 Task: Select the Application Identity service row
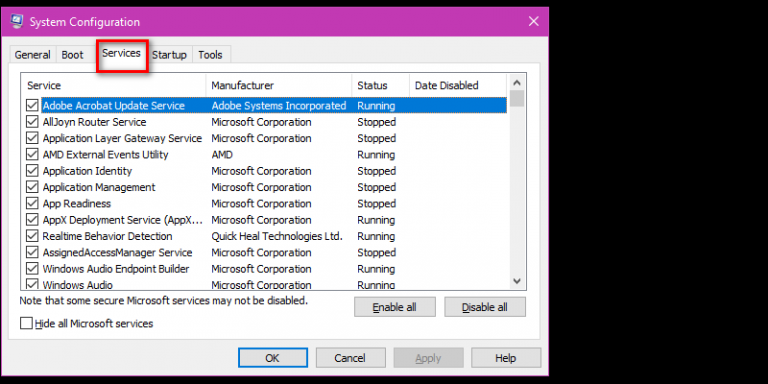tap(264, 171)
